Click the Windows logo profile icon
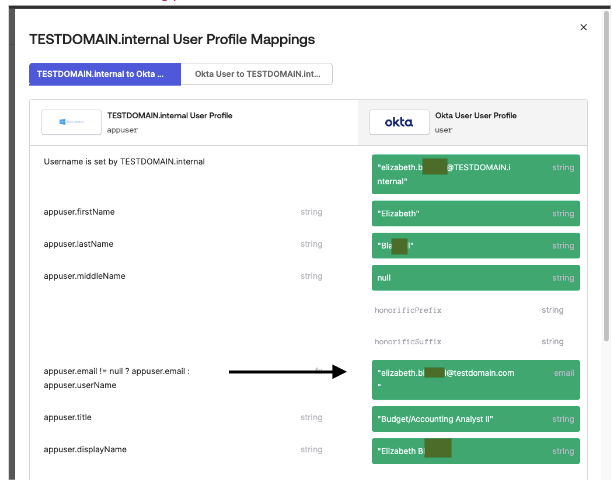 (70, 122)
